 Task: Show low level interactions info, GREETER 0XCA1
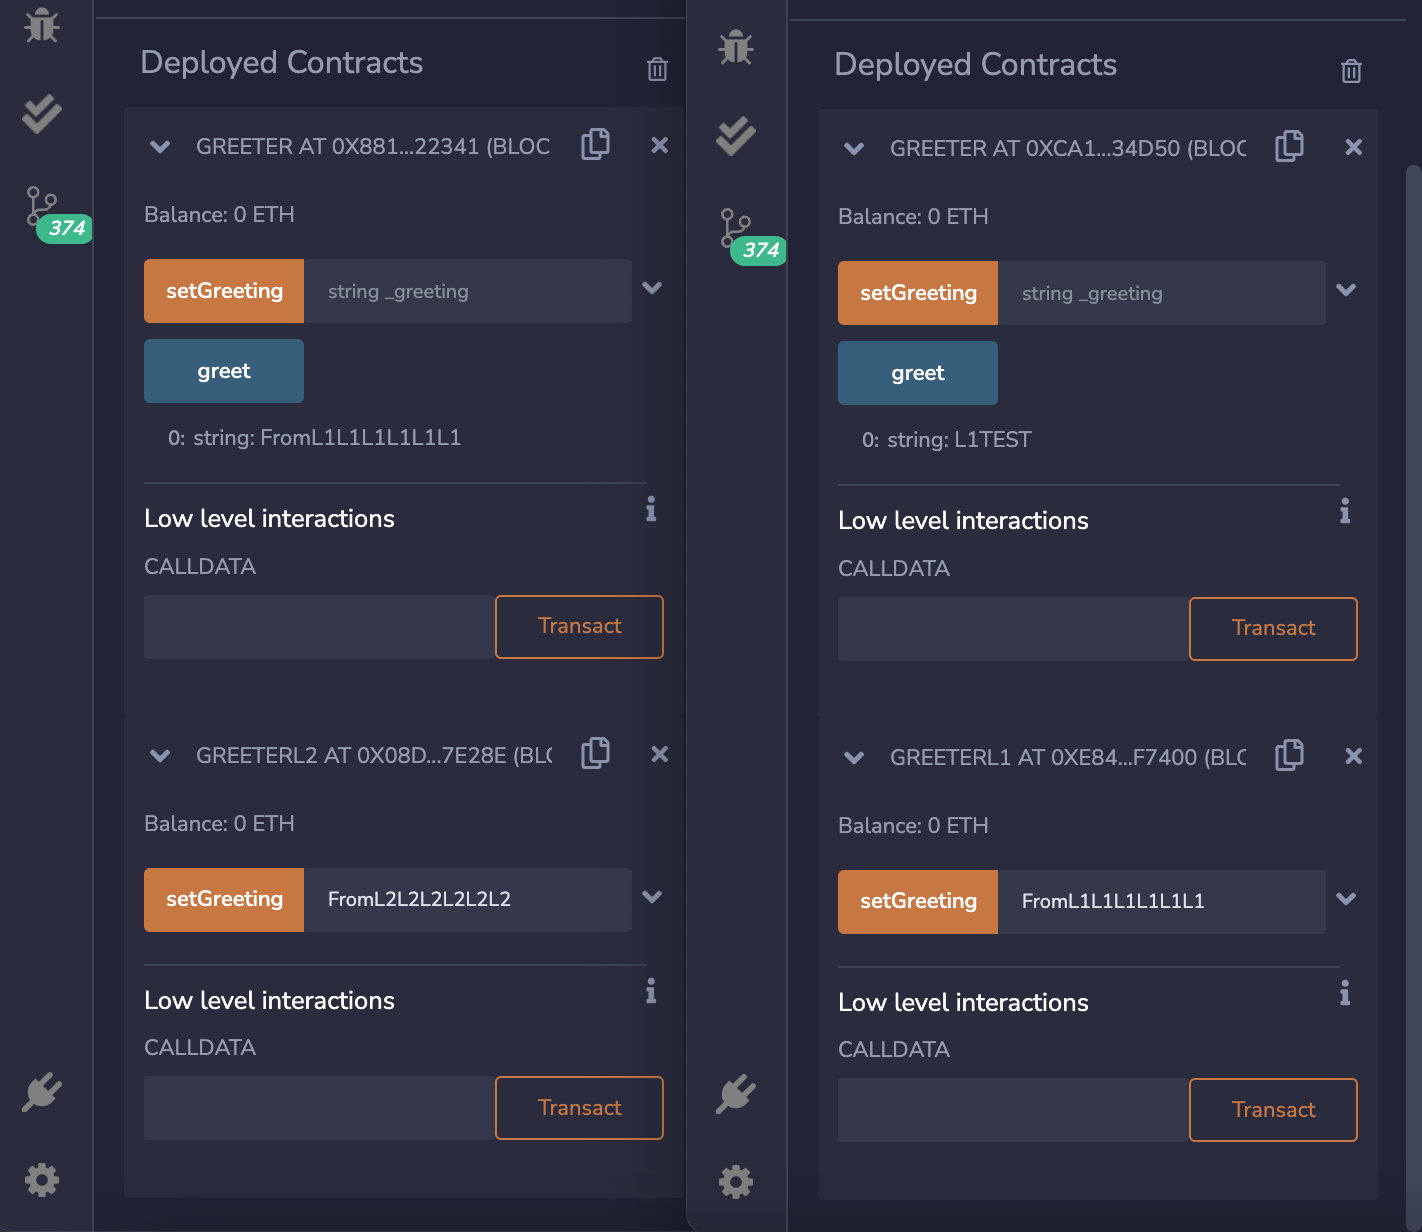1345,511
